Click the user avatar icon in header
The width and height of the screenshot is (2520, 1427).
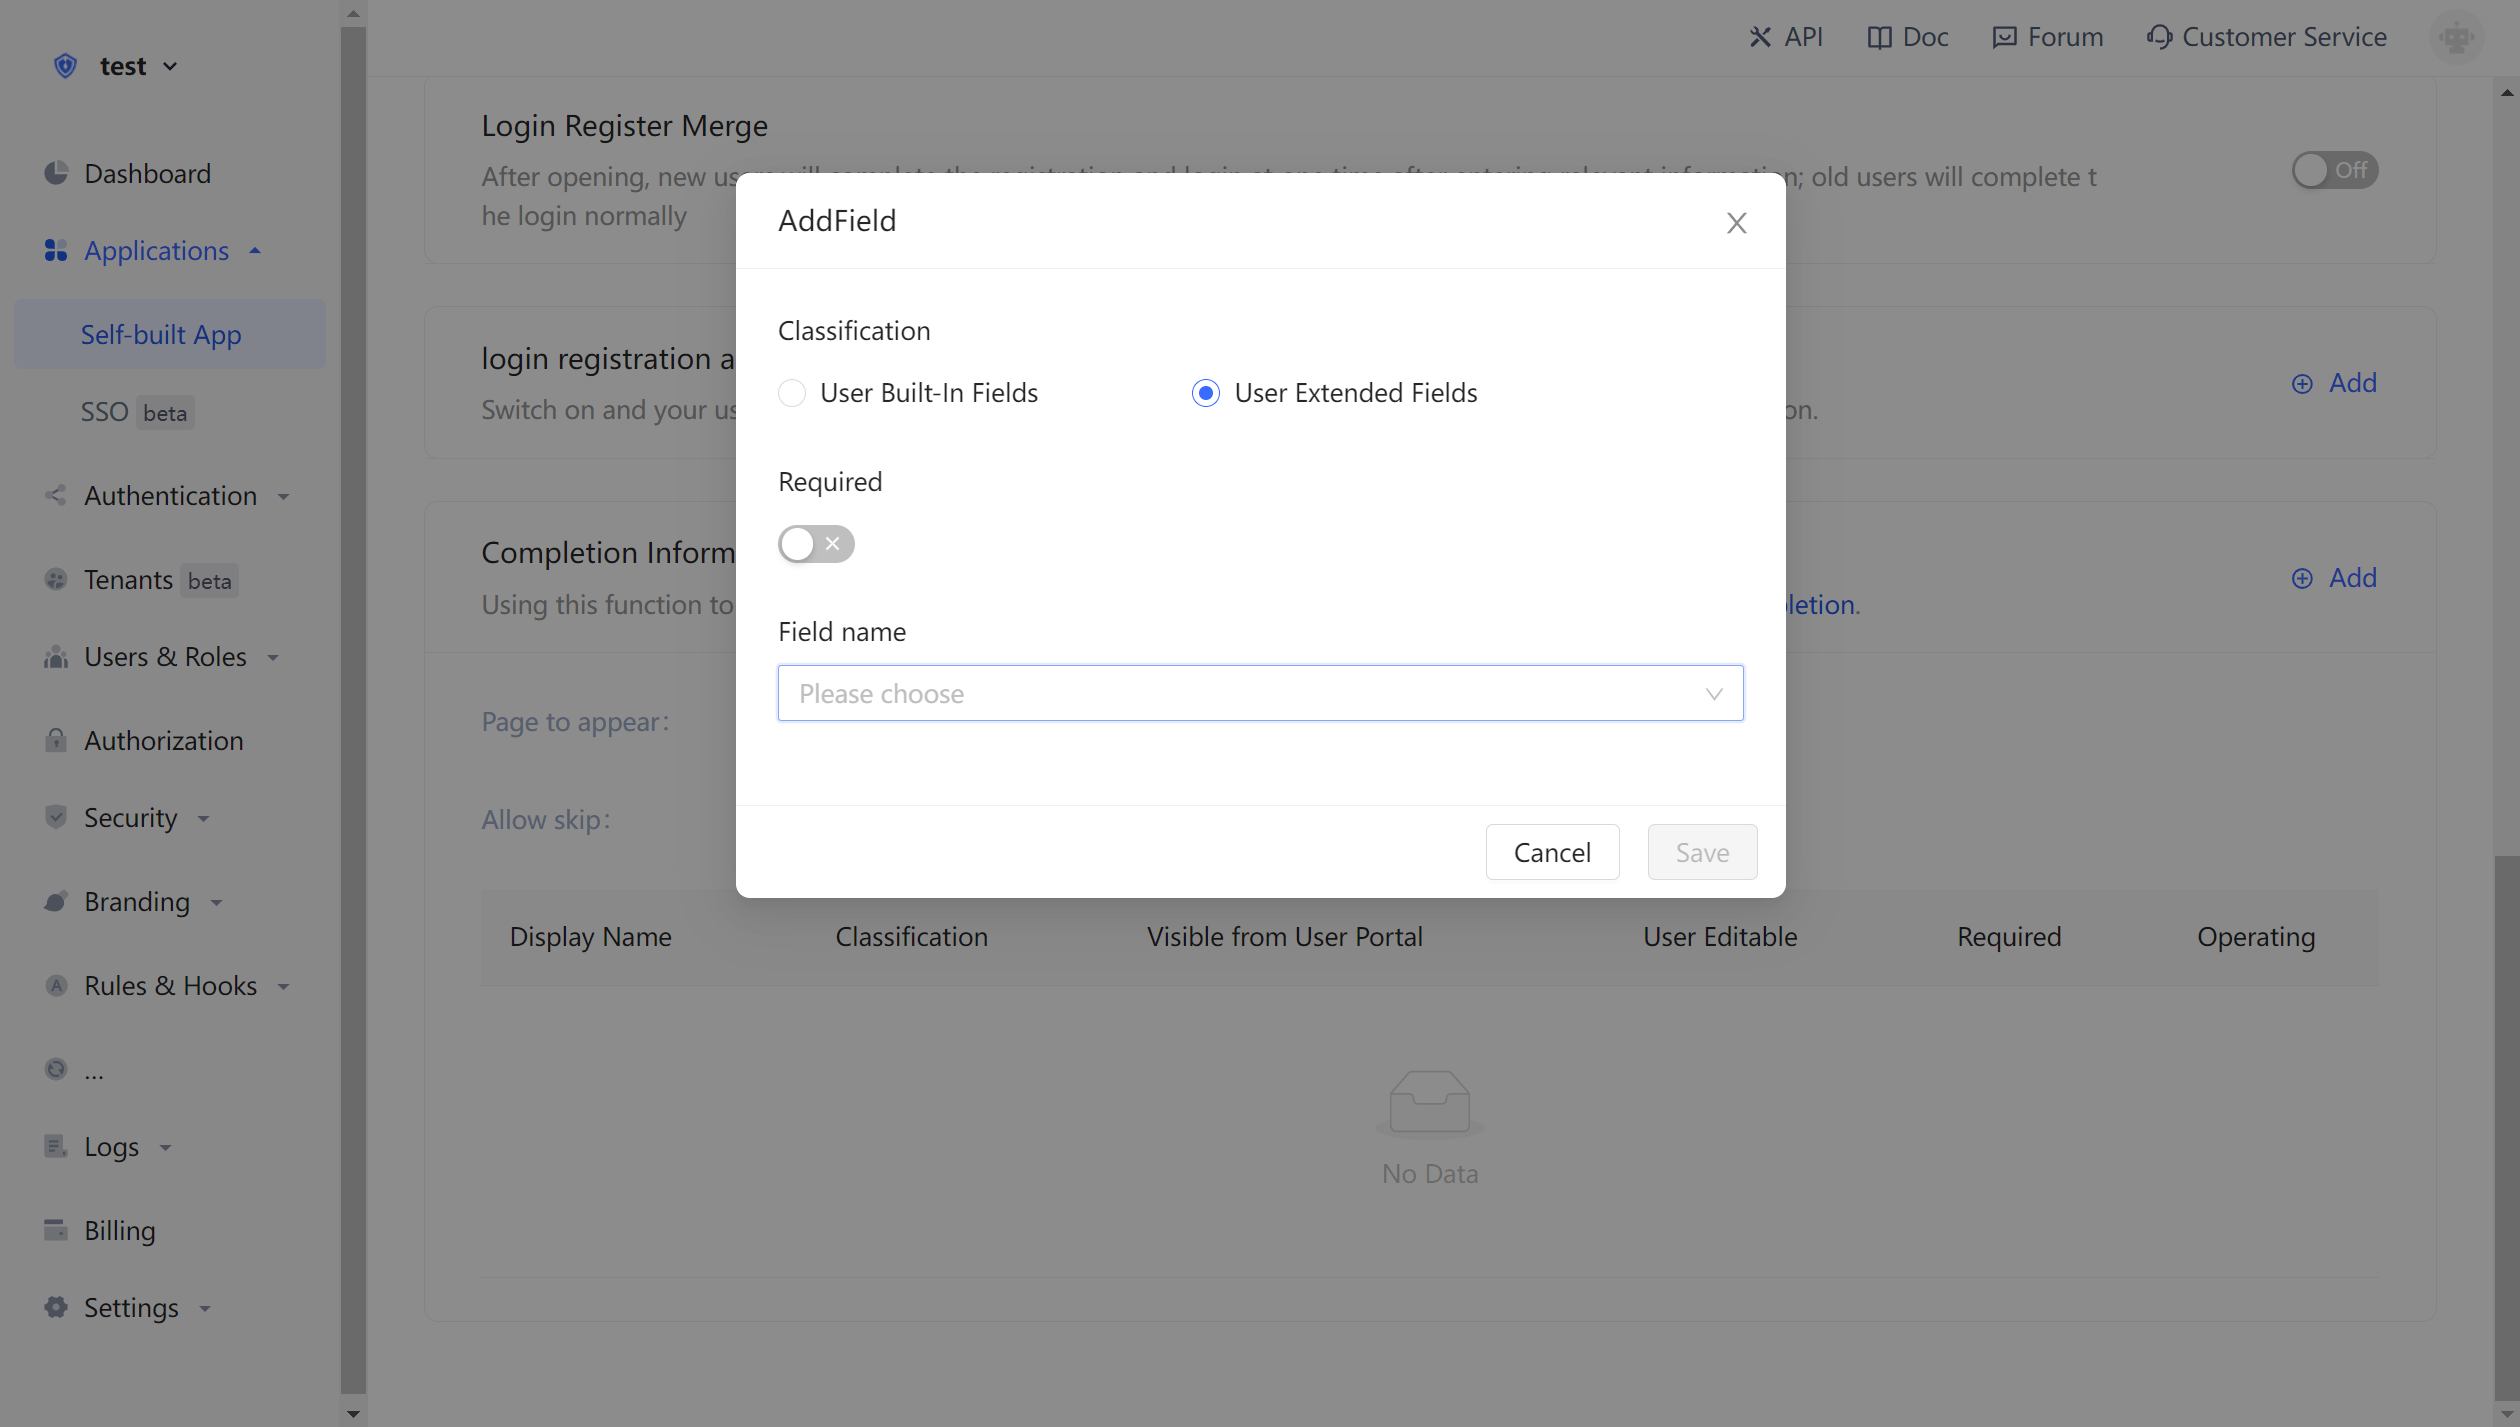(x=2456, y=38)
